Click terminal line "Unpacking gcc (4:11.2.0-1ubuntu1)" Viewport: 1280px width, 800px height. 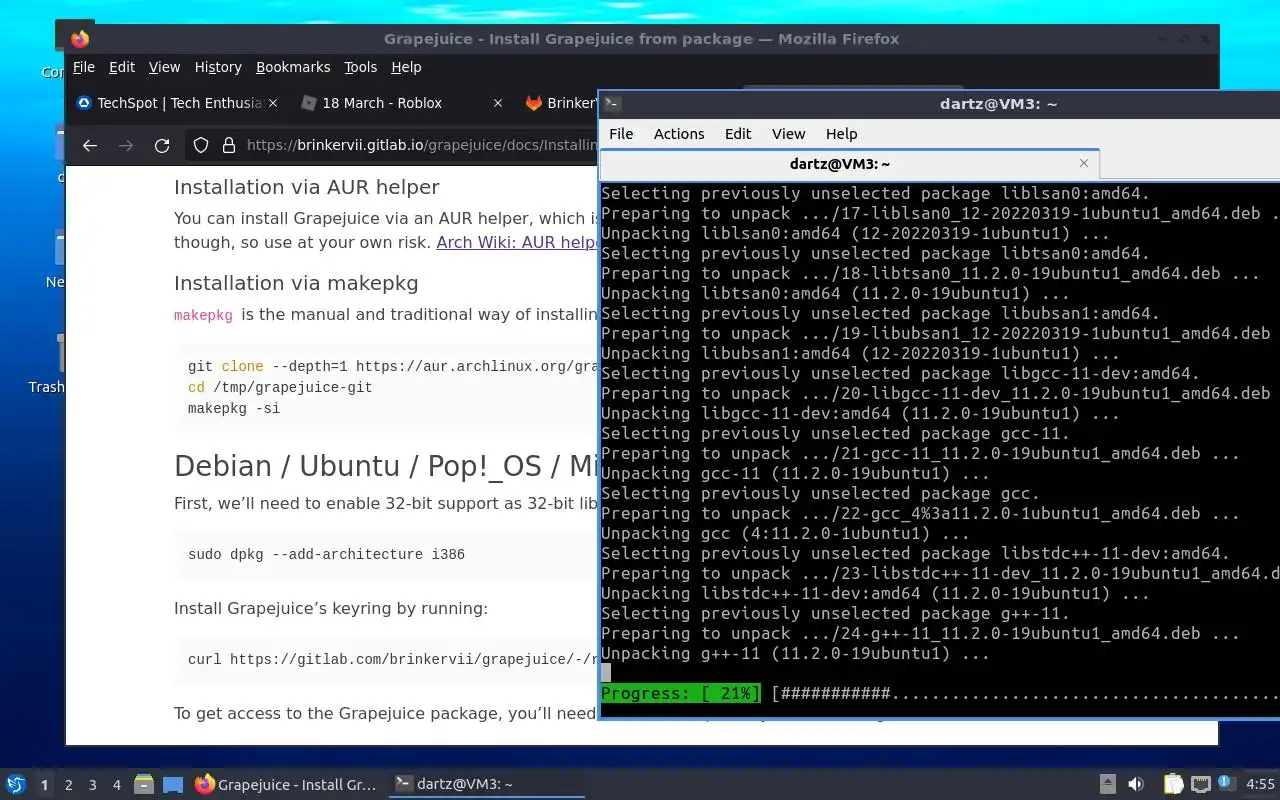[x=785, y=533]
